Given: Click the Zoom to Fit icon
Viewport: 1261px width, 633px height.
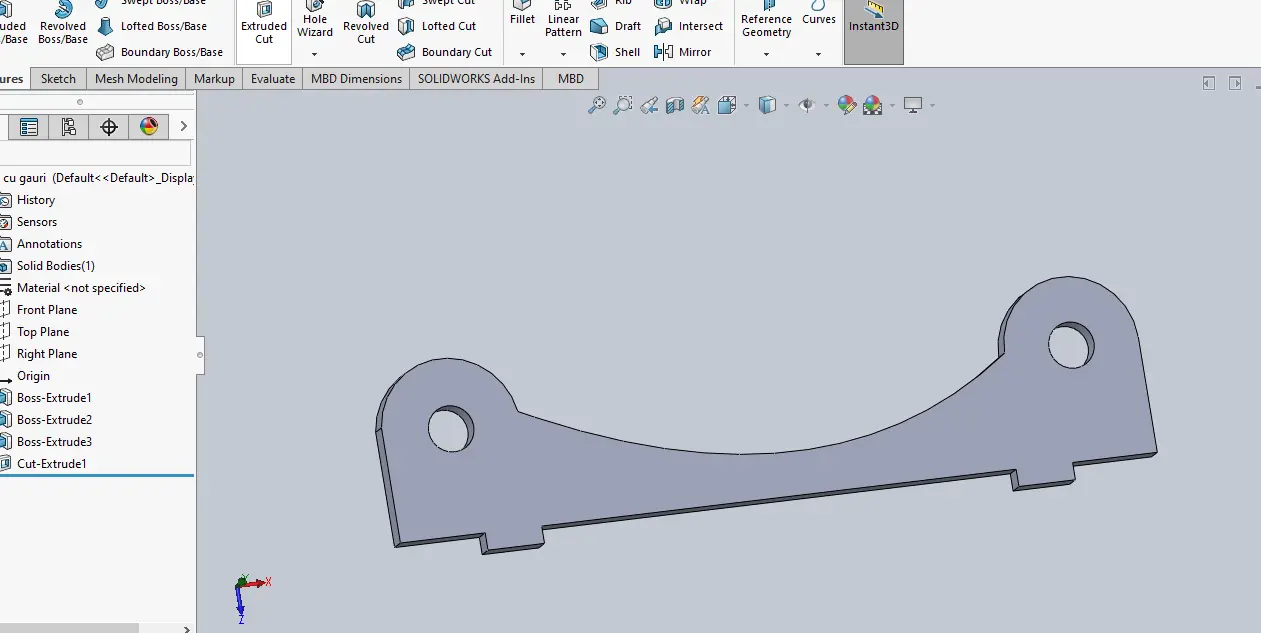Looking at the screenshot, I should [x=597, y=105].
